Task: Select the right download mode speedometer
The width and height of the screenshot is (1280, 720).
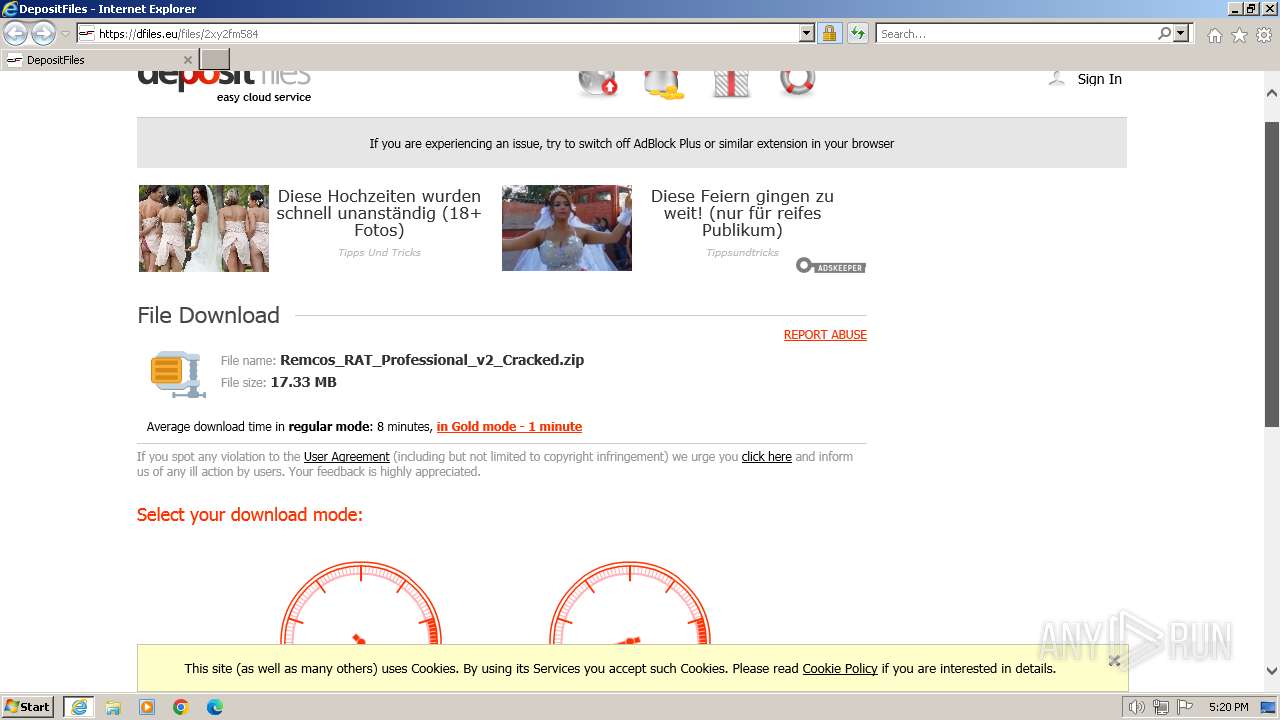Action: point(630,603)
